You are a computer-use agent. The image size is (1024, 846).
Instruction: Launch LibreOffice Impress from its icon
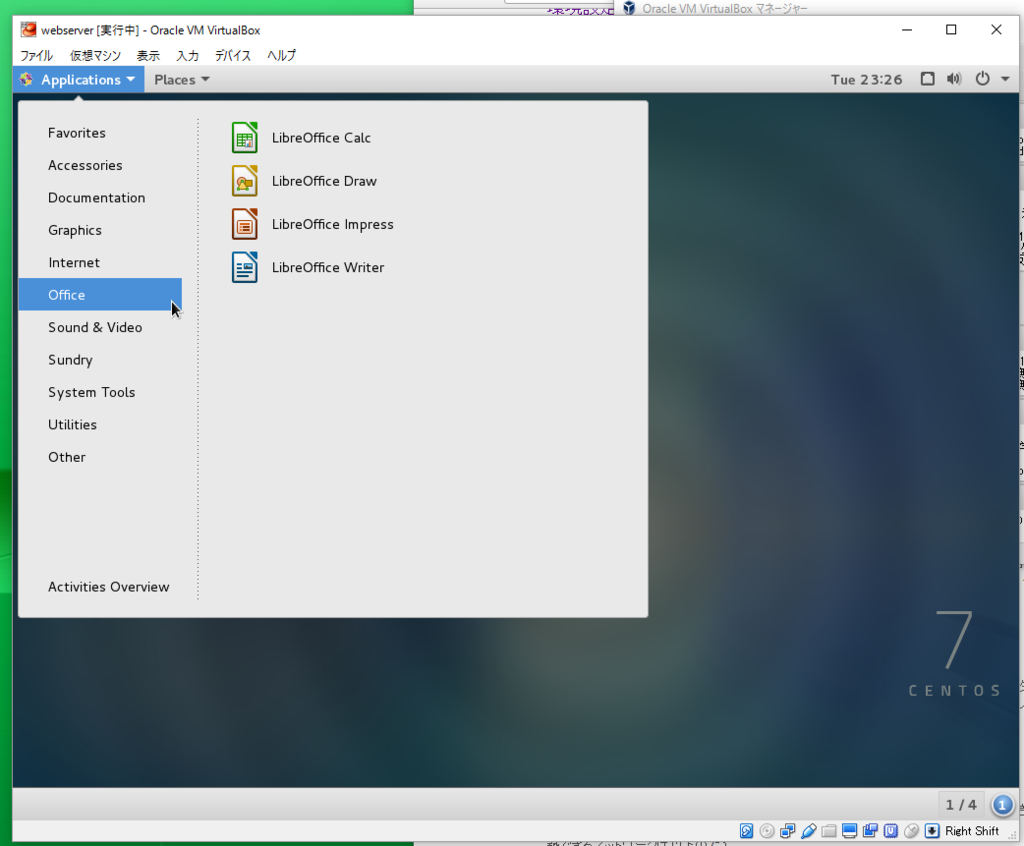coord(245,224)
